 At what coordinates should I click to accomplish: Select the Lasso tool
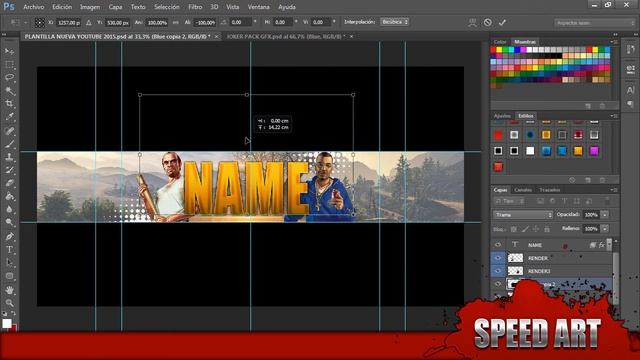point(9,78)
